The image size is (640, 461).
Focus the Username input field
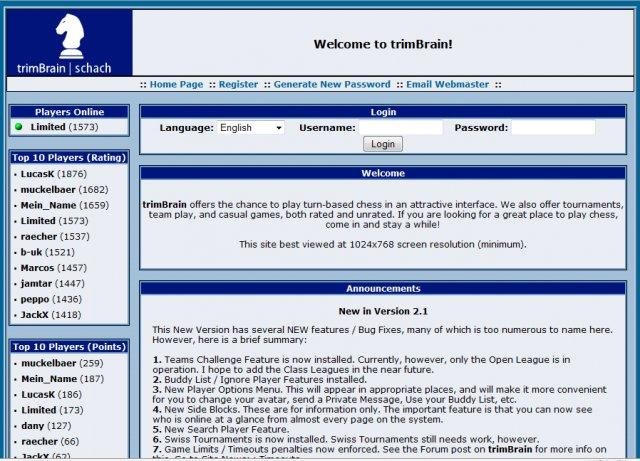pyautogui.click(x=400, y=128)
